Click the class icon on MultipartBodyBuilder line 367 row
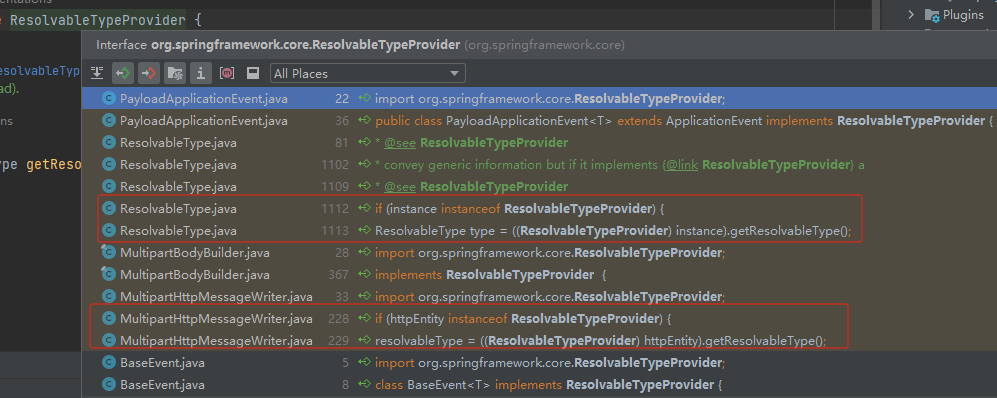Screen dimensions: 997x398 [x=109, y=275]
